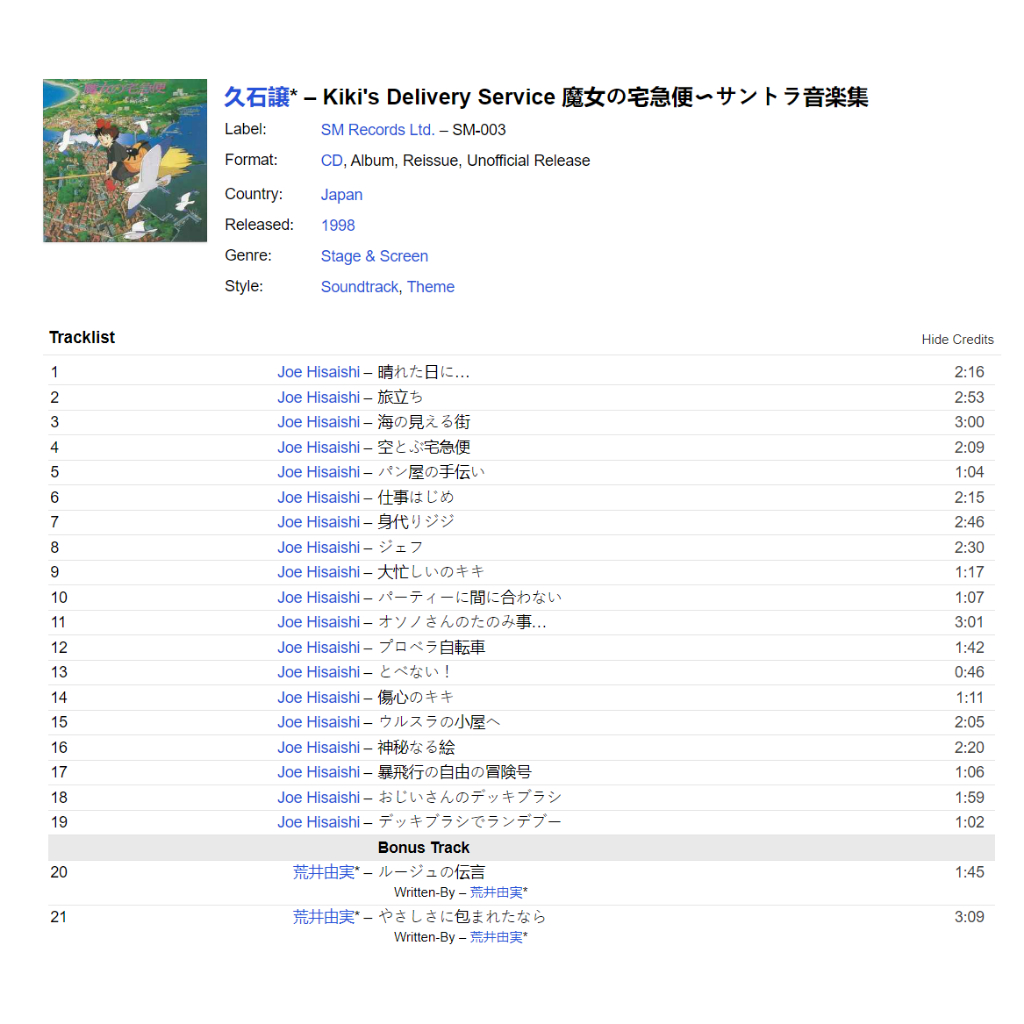Open Written-By 荒井由実 credit under track 21

(x=496, y=937)
